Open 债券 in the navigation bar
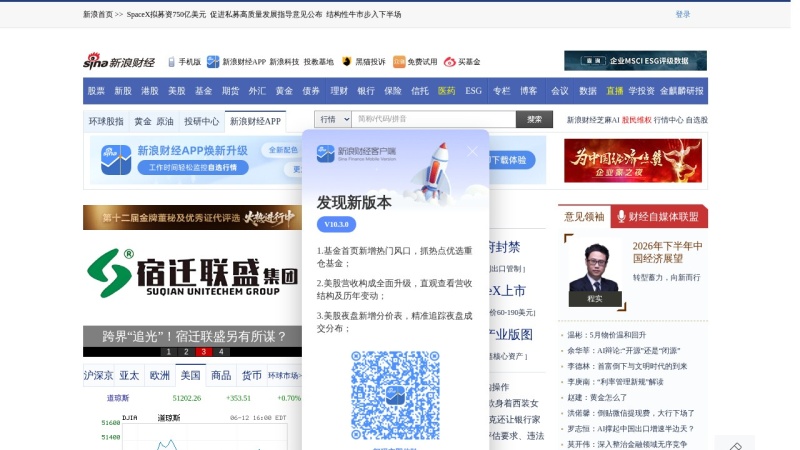This screenshot has height=450, width=800. click(x=311, y=91)
